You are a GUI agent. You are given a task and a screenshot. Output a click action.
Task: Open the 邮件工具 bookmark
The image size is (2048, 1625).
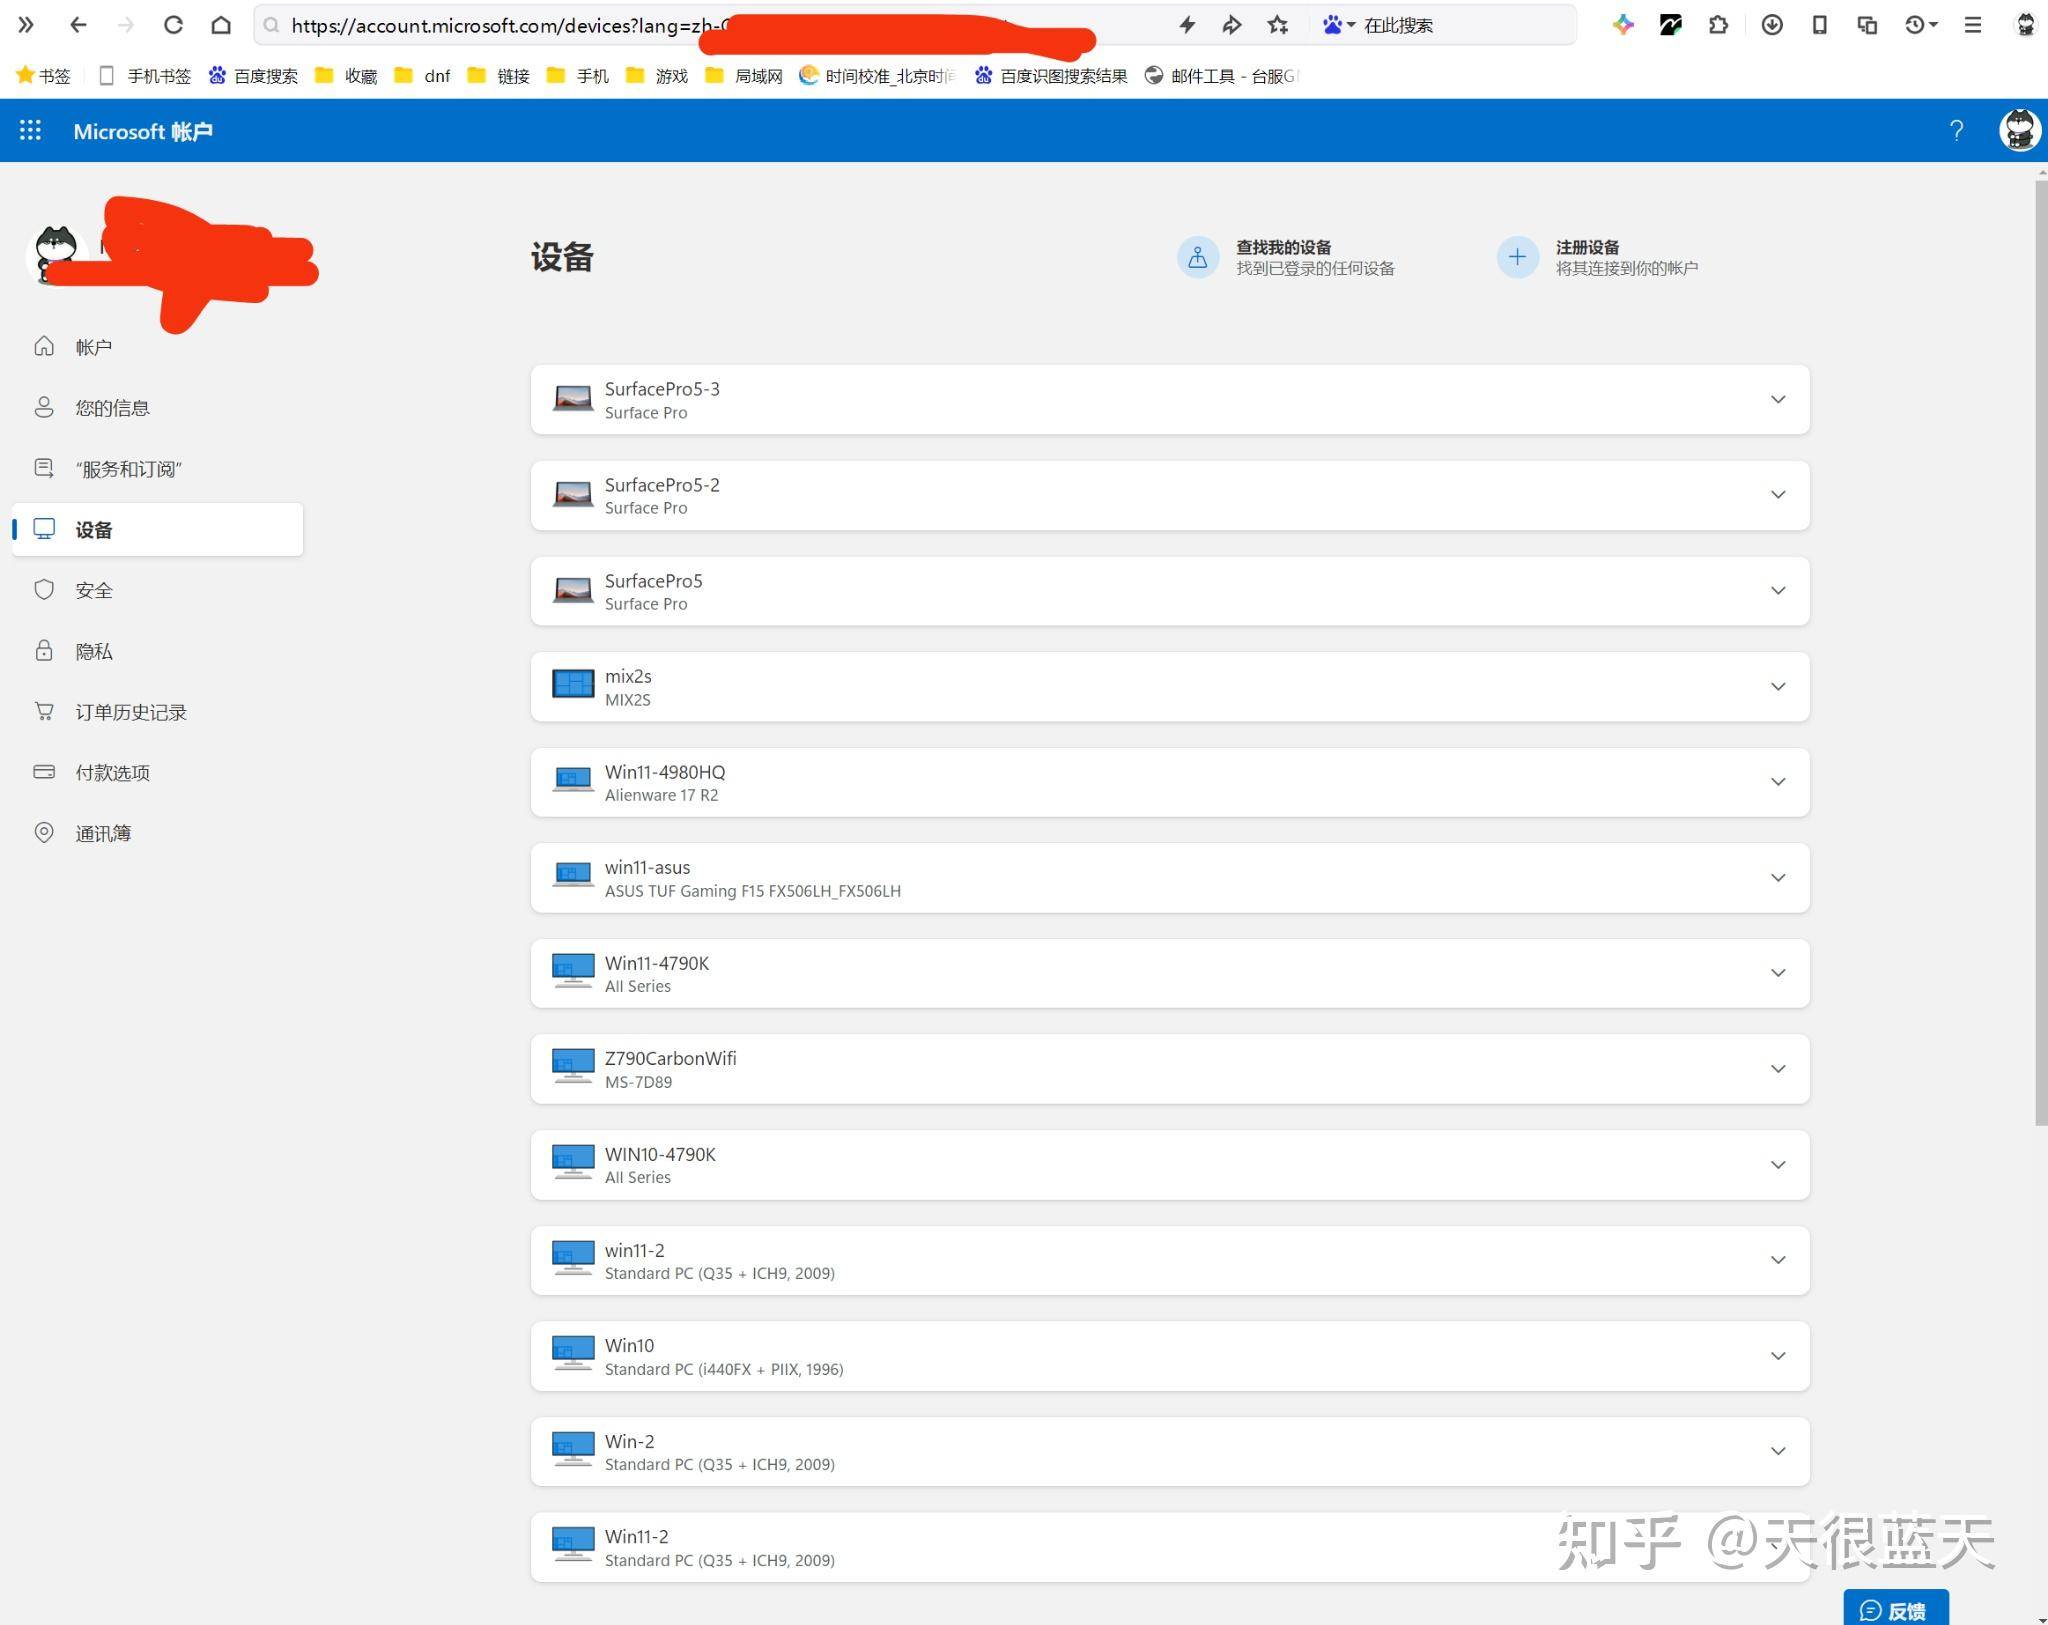click(x=1221, y=76)
